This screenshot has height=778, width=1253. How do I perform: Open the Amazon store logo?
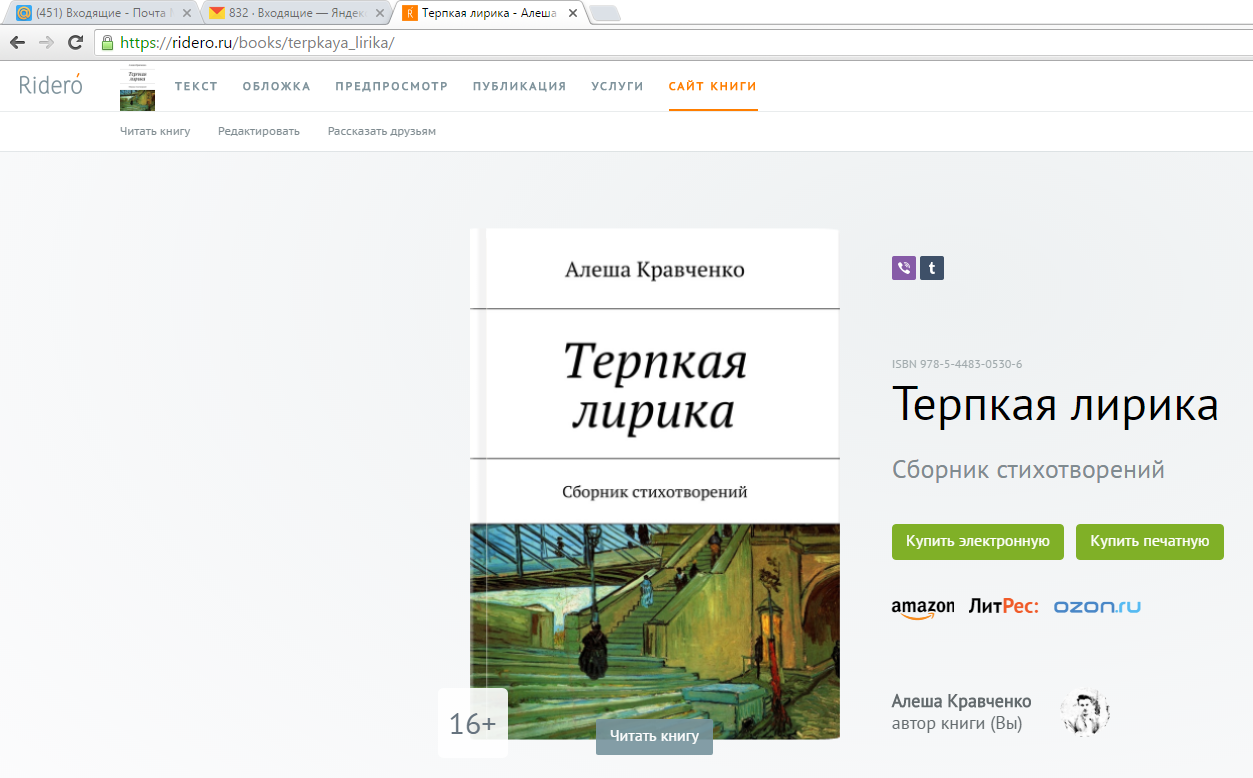pos(922,608)
